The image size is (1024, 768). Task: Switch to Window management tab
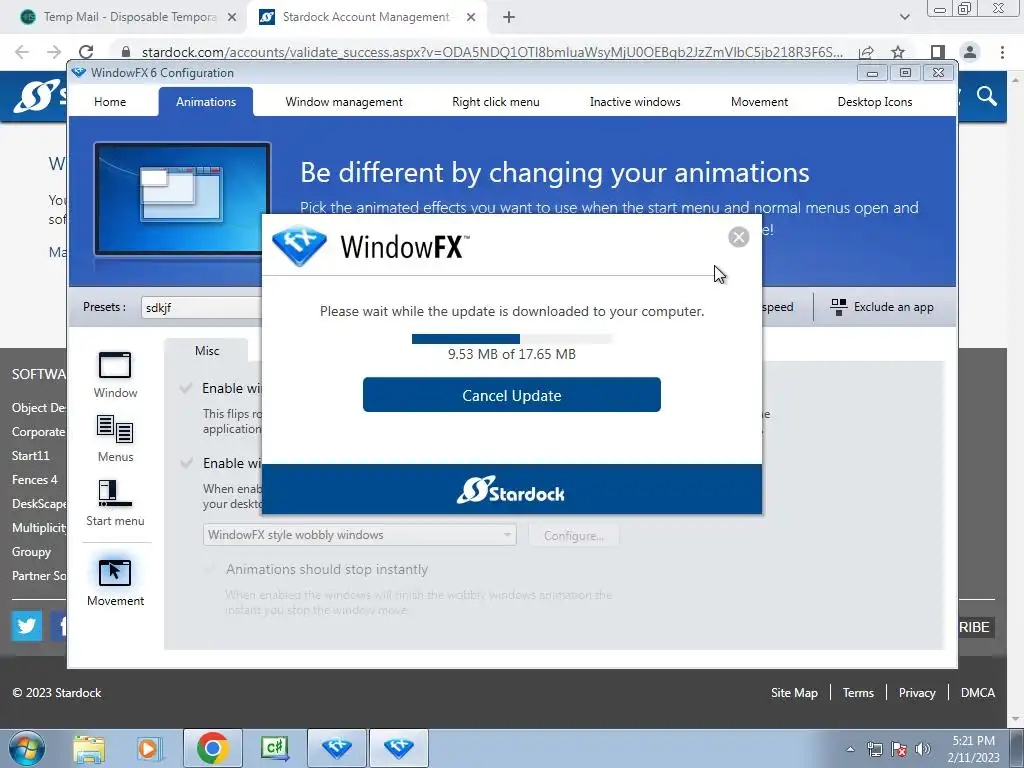344,102
